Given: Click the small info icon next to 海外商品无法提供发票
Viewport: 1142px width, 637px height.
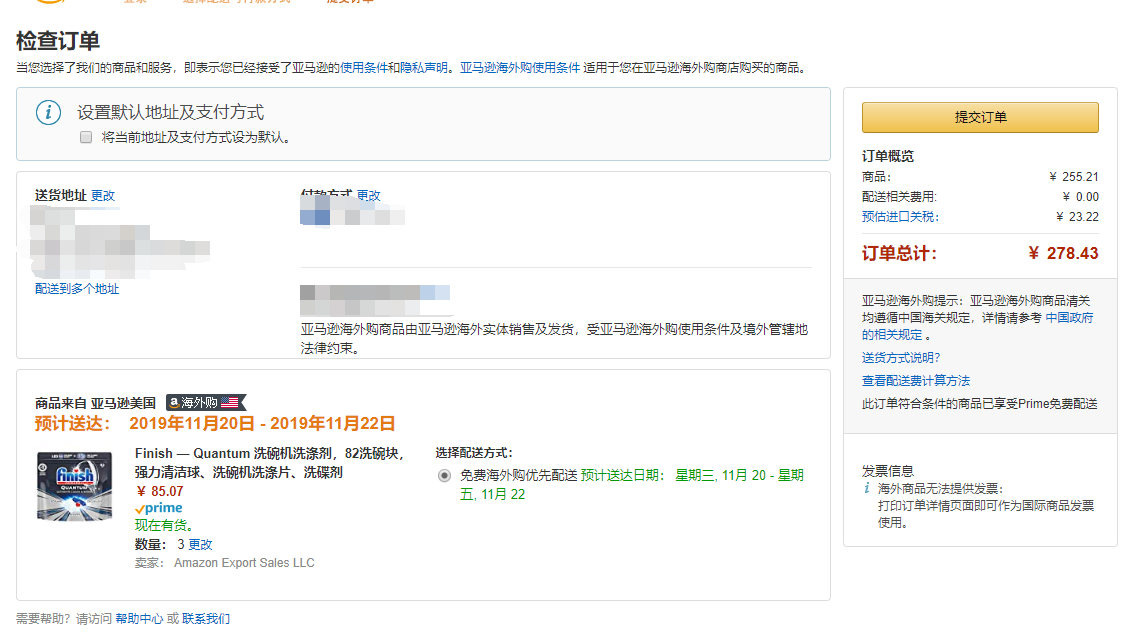Looking at the screenshot, I should (867, 488).
